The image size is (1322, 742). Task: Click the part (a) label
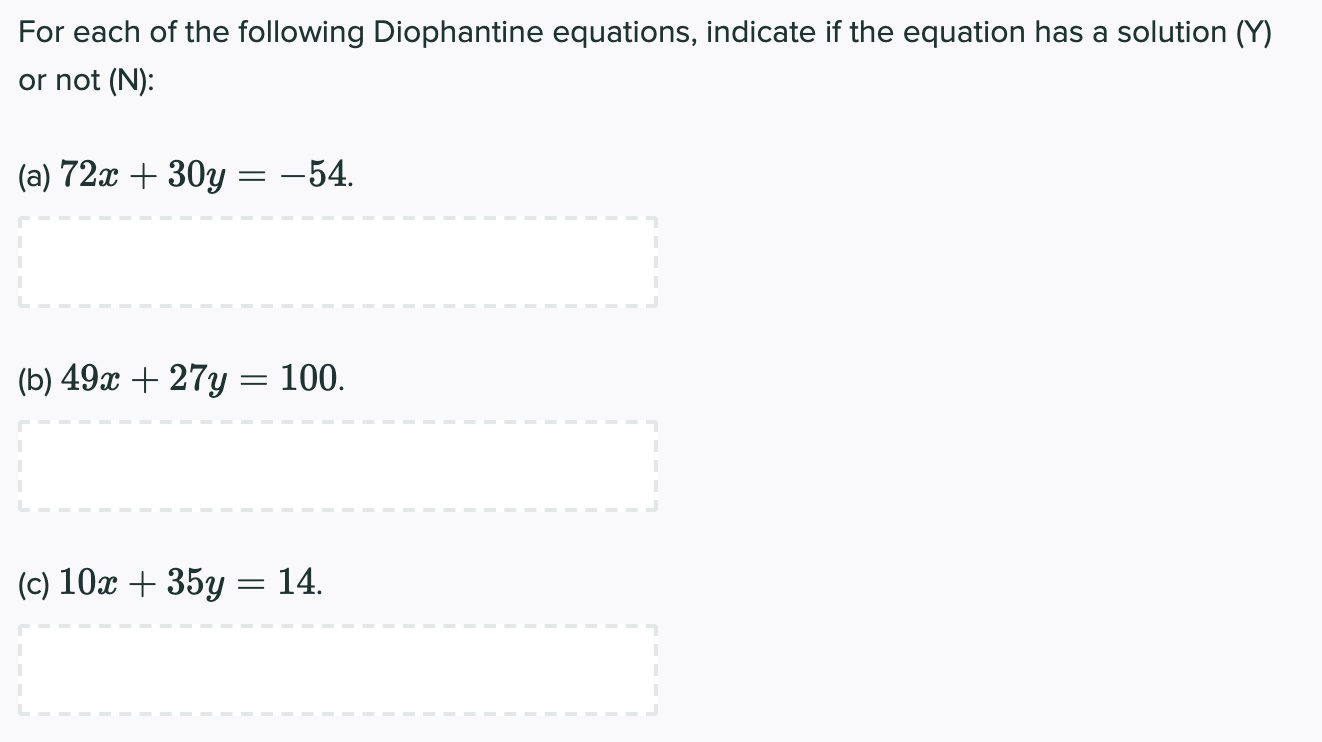pos(33,176)
